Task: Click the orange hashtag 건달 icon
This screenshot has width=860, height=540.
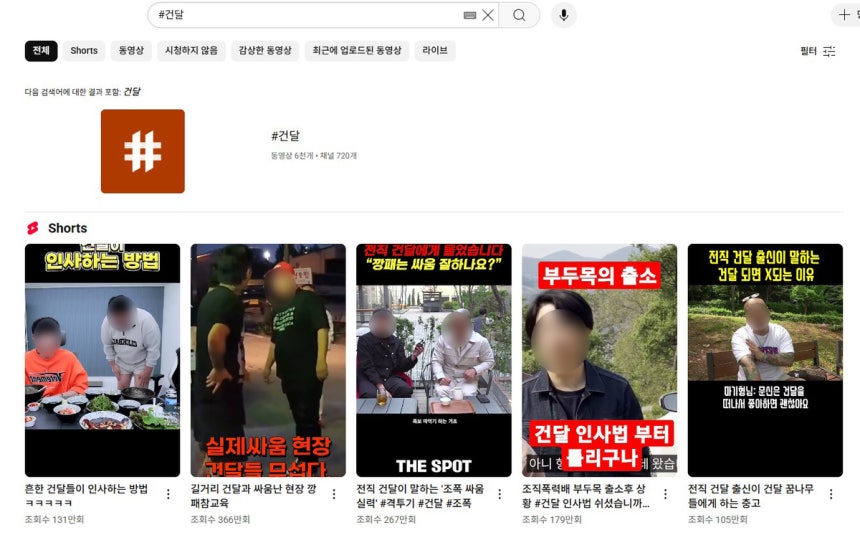Action: 142,151
